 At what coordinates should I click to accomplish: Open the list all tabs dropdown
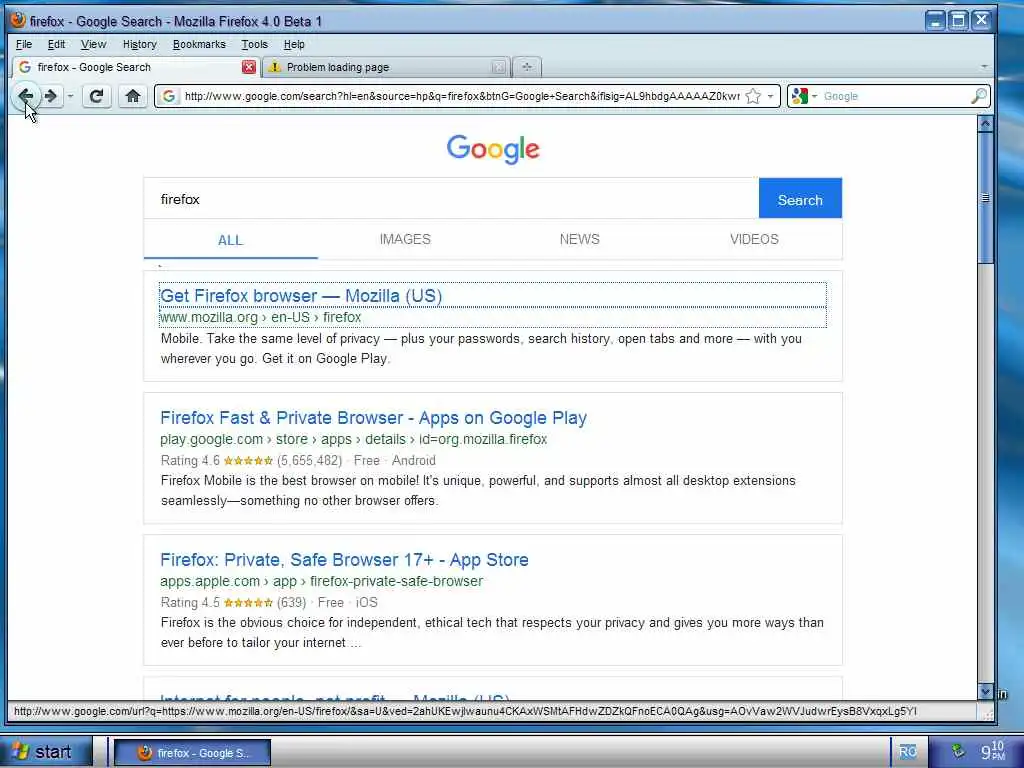984,67
